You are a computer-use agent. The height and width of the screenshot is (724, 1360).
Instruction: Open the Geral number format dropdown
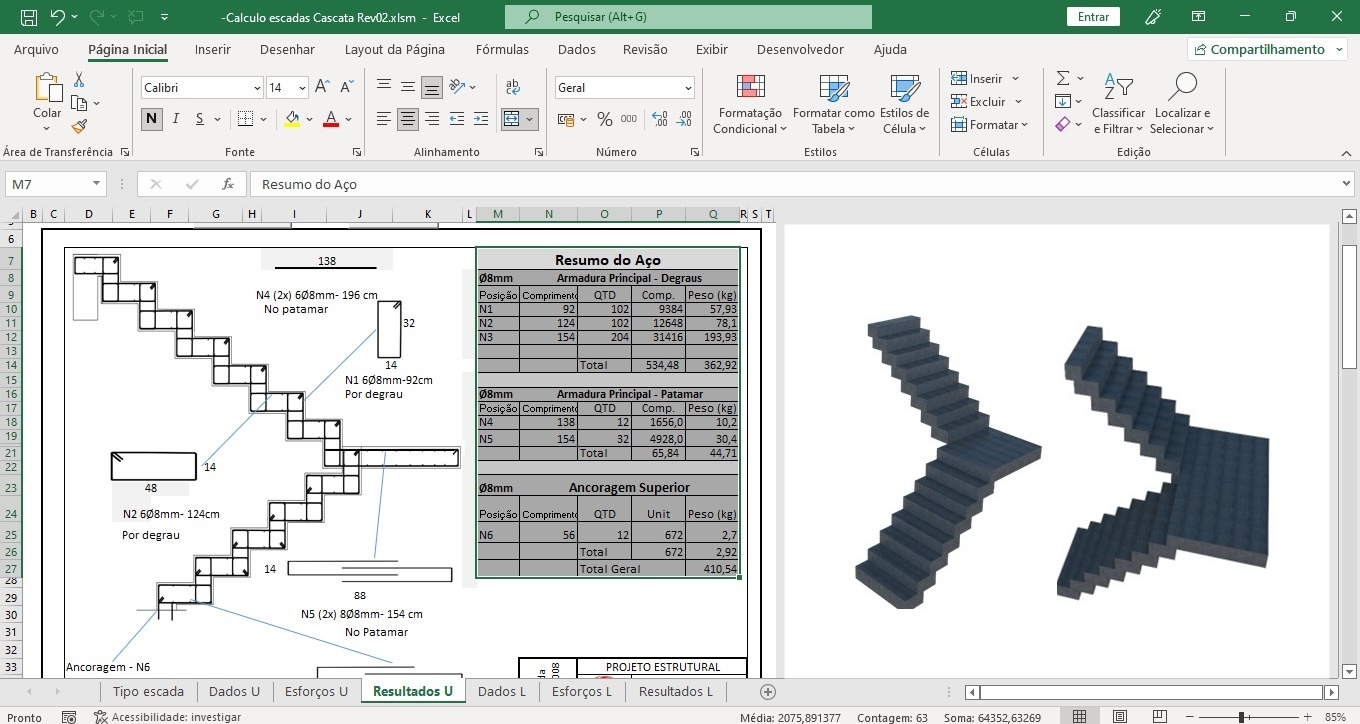(x=687, y=88)
